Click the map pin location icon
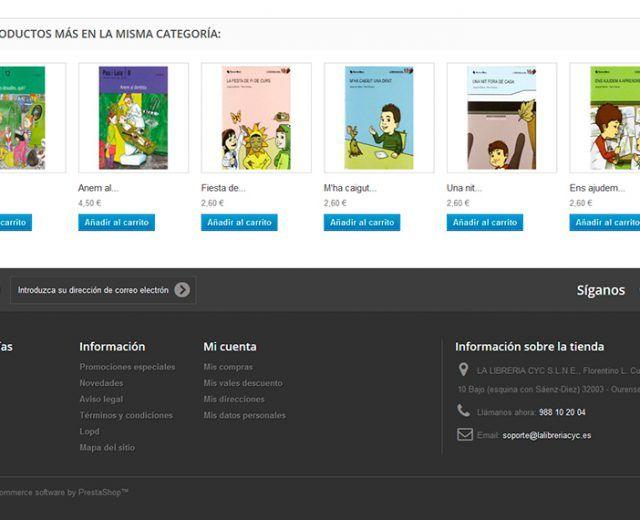 click(463, 370)
